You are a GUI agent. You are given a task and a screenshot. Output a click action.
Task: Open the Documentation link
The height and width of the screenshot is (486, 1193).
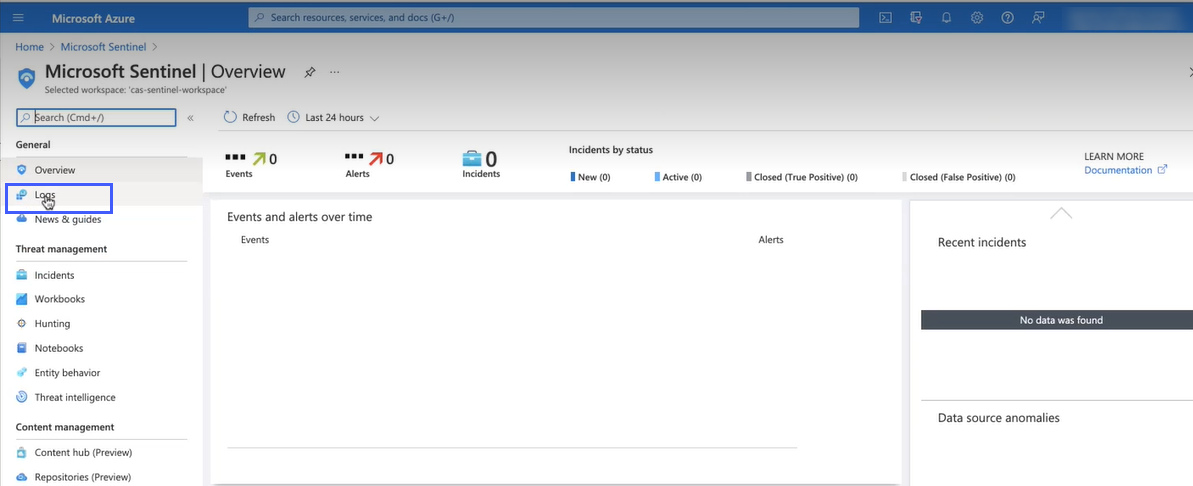click(x=1118, y=170)
